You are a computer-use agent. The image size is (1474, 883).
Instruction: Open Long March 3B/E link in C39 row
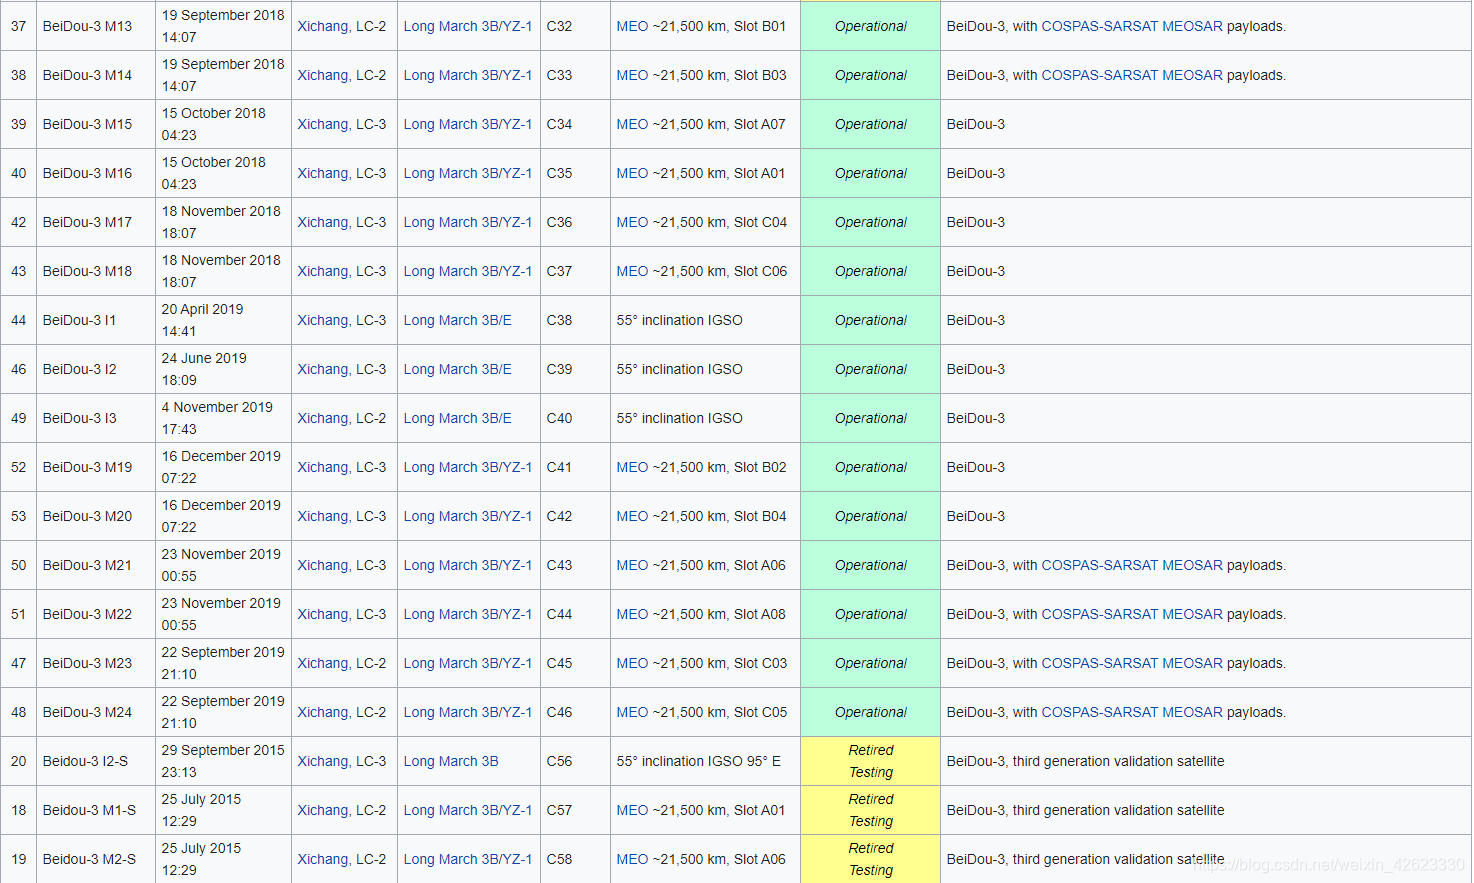[457, 369]
